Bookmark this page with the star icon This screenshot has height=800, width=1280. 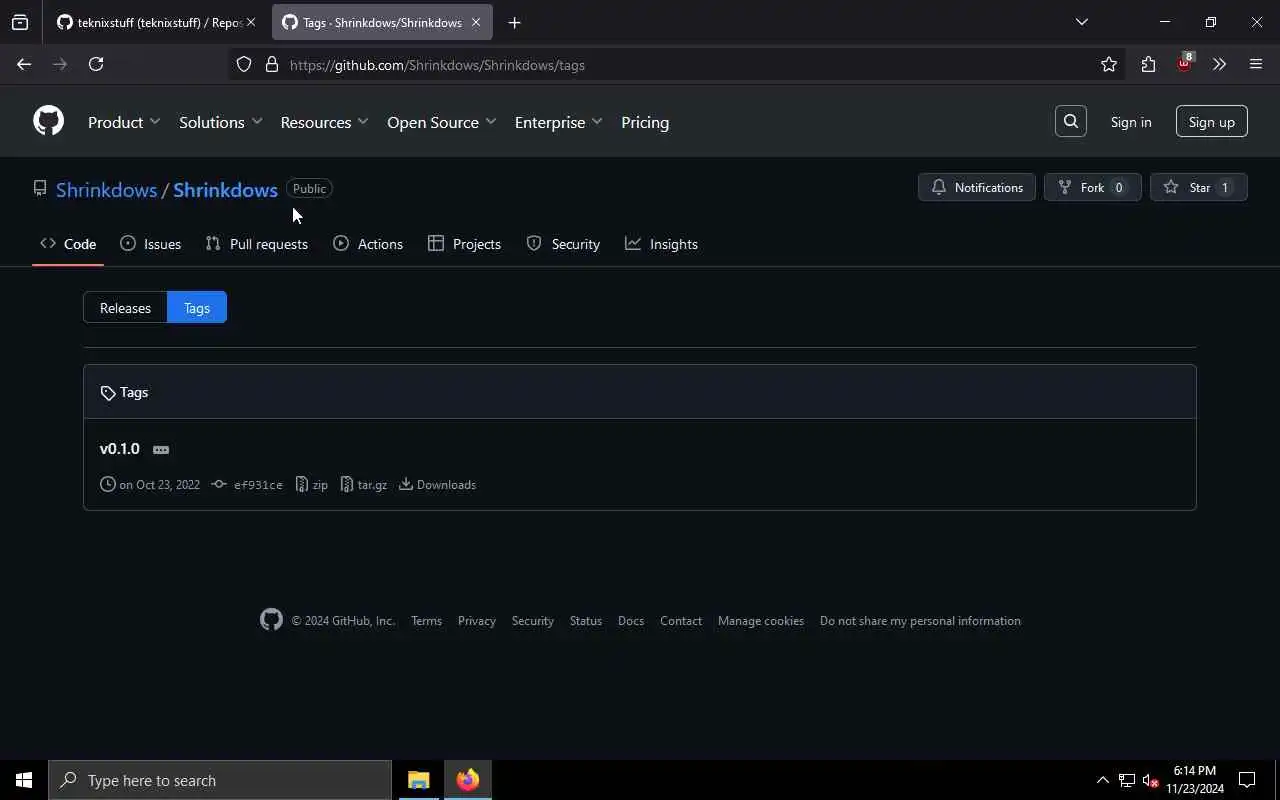pyautogui.click(x=1109, y=65)
